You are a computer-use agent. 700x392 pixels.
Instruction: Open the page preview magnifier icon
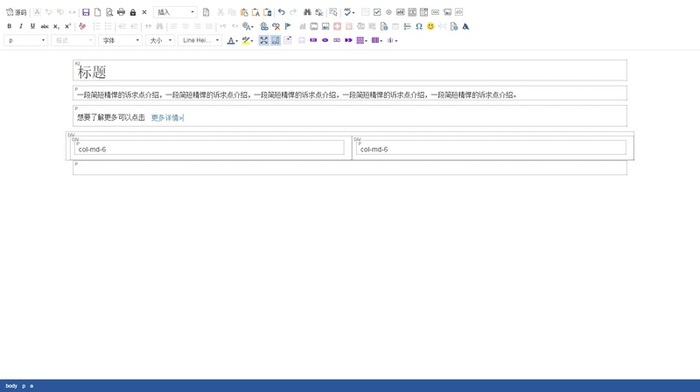[x=109, y=12]
